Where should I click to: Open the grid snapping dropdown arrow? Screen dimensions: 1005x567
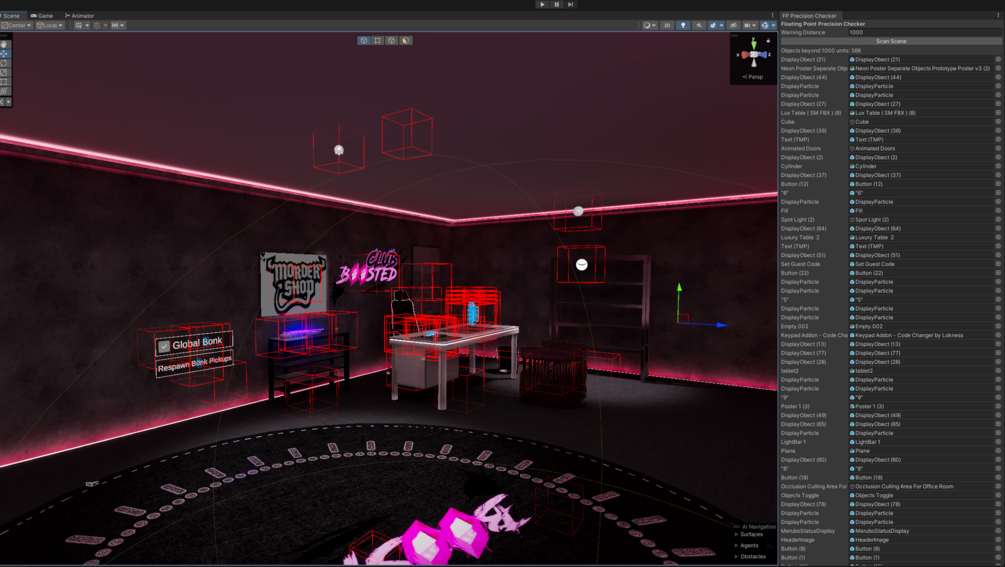tap(87, 25)
